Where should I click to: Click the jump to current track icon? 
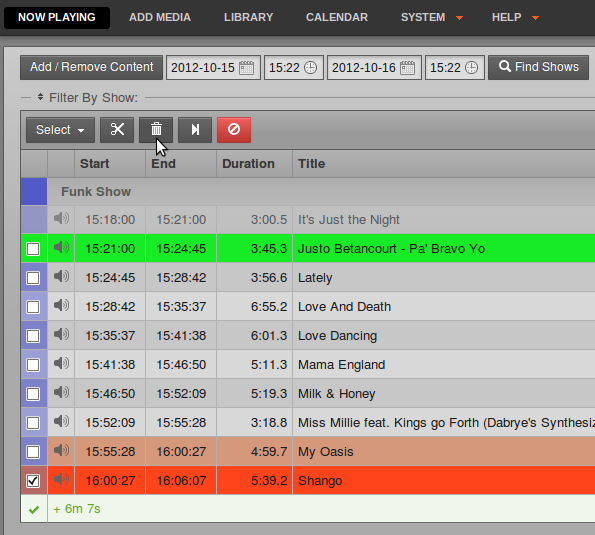tap(195, 130)
